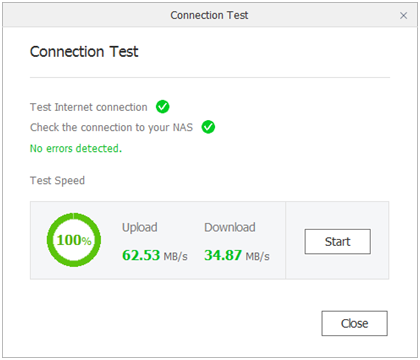Click the Upload label
Image resolution: width=420 pixels, height=360 pixels.
140,227
